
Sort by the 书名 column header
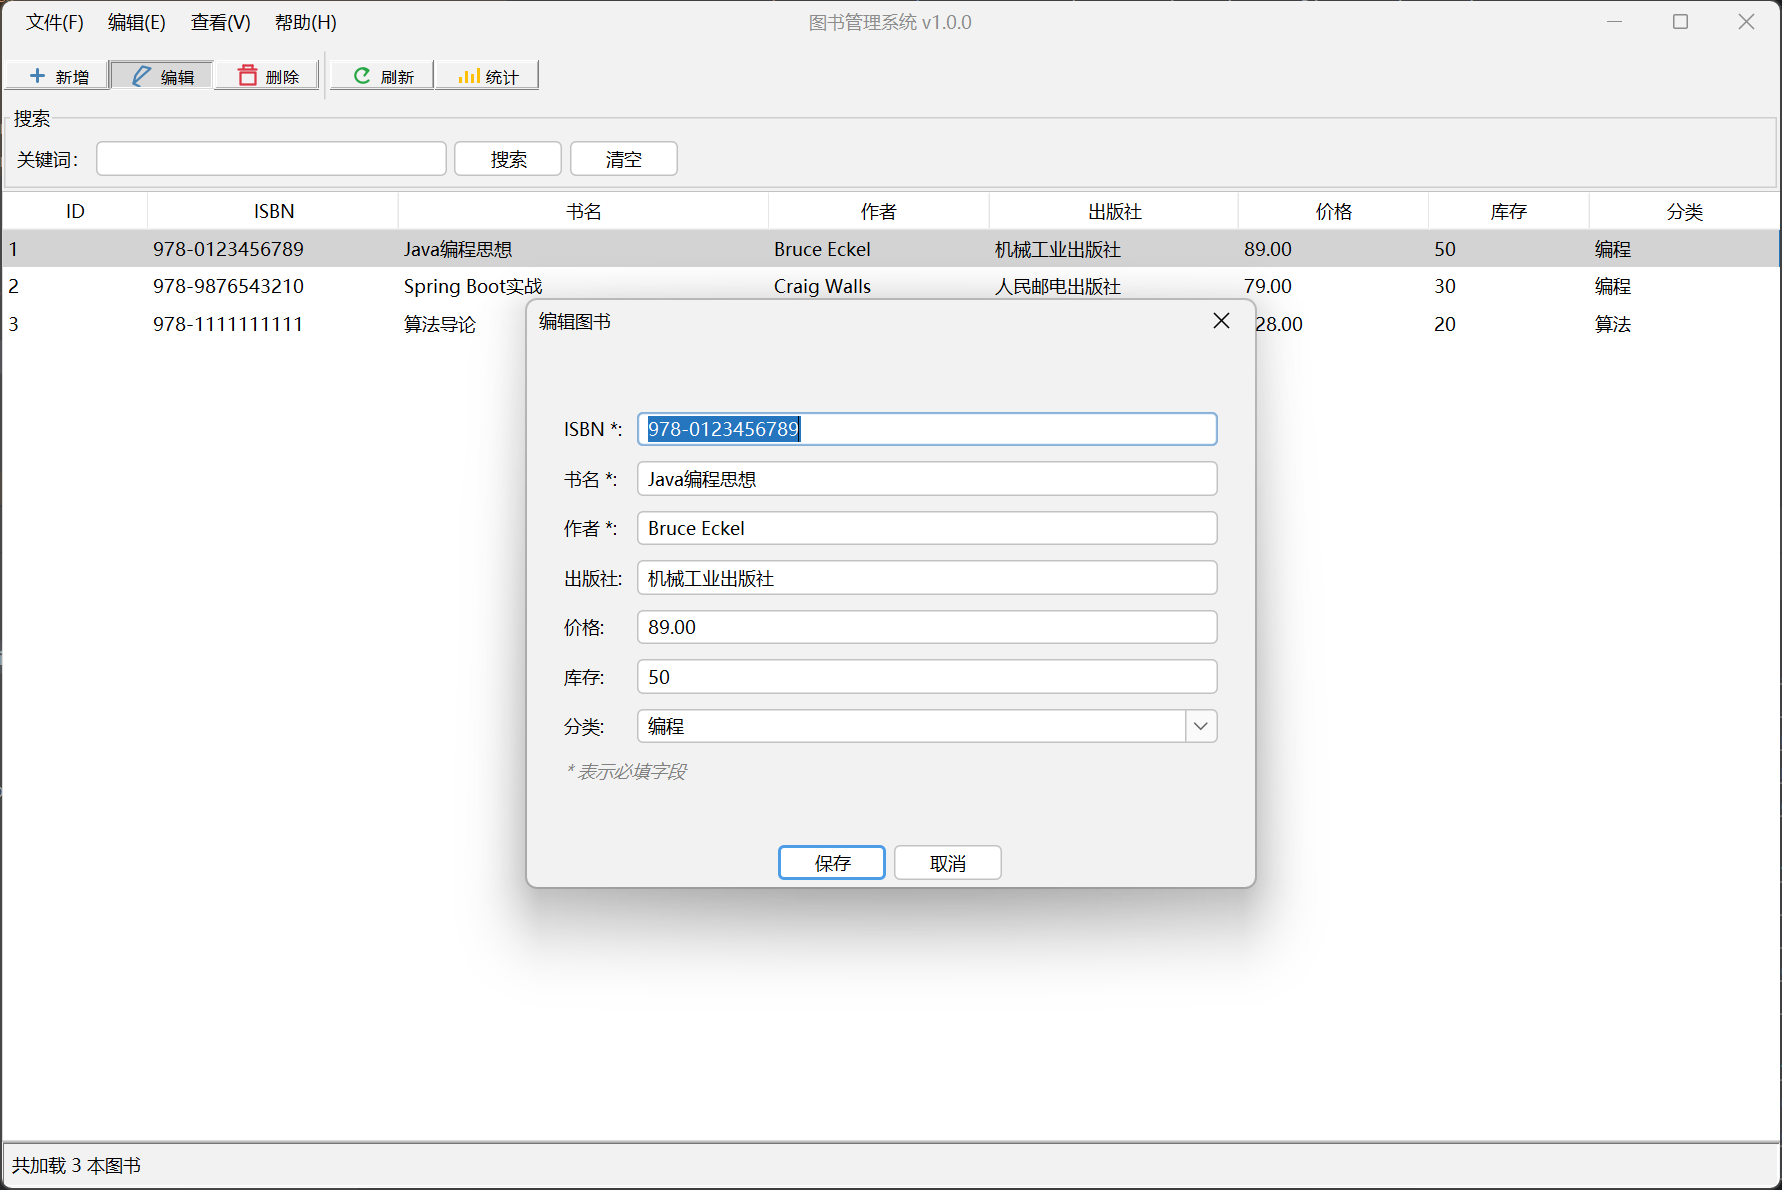583,211
